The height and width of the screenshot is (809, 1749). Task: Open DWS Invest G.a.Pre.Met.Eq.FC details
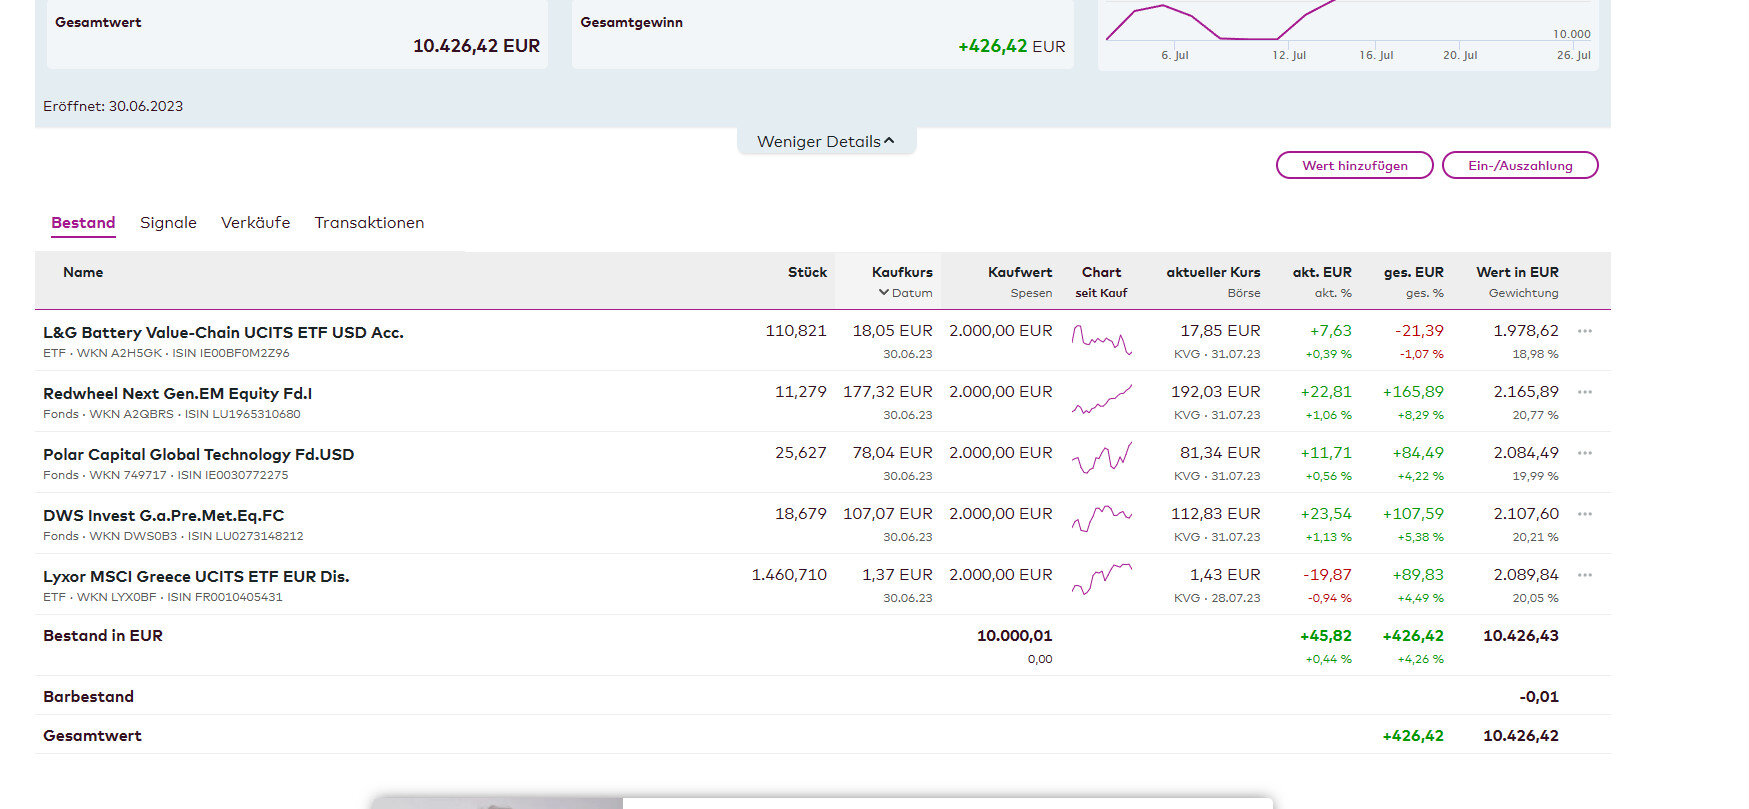pos(163,515)
